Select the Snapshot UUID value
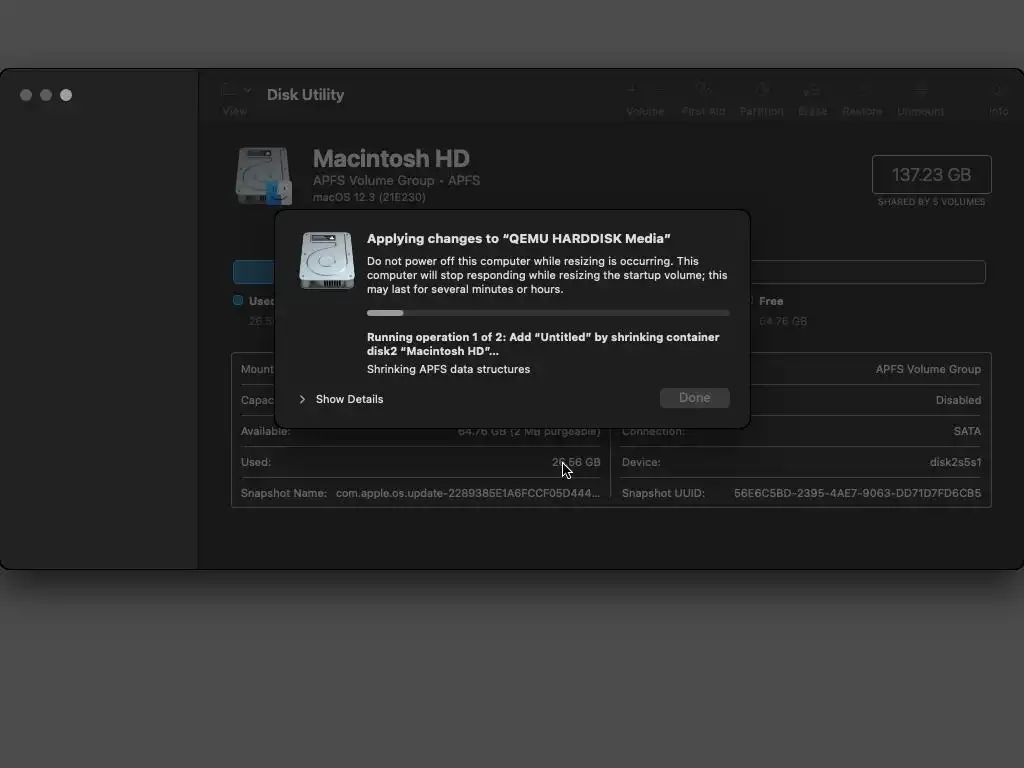1024x768 pixels. pyautogui.click(x=857, y=493)
